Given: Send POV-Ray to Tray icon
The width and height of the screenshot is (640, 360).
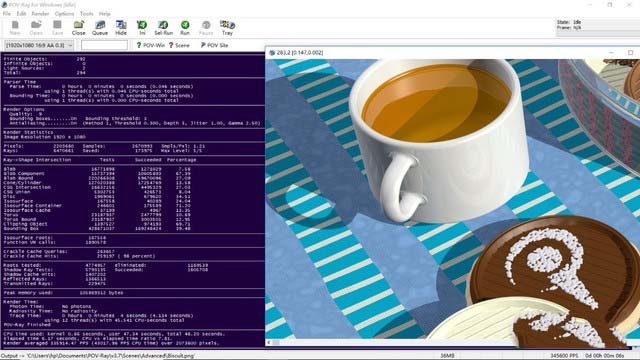Looking at the screenshot, I should (x=227, y=28).
